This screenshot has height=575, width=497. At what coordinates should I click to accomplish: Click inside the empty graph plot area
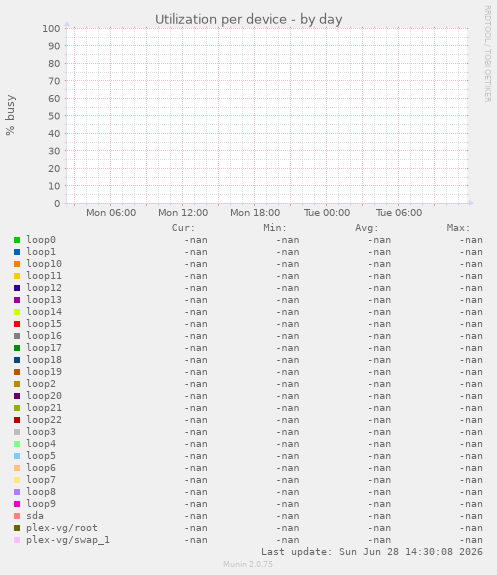(x=267, y=116)
